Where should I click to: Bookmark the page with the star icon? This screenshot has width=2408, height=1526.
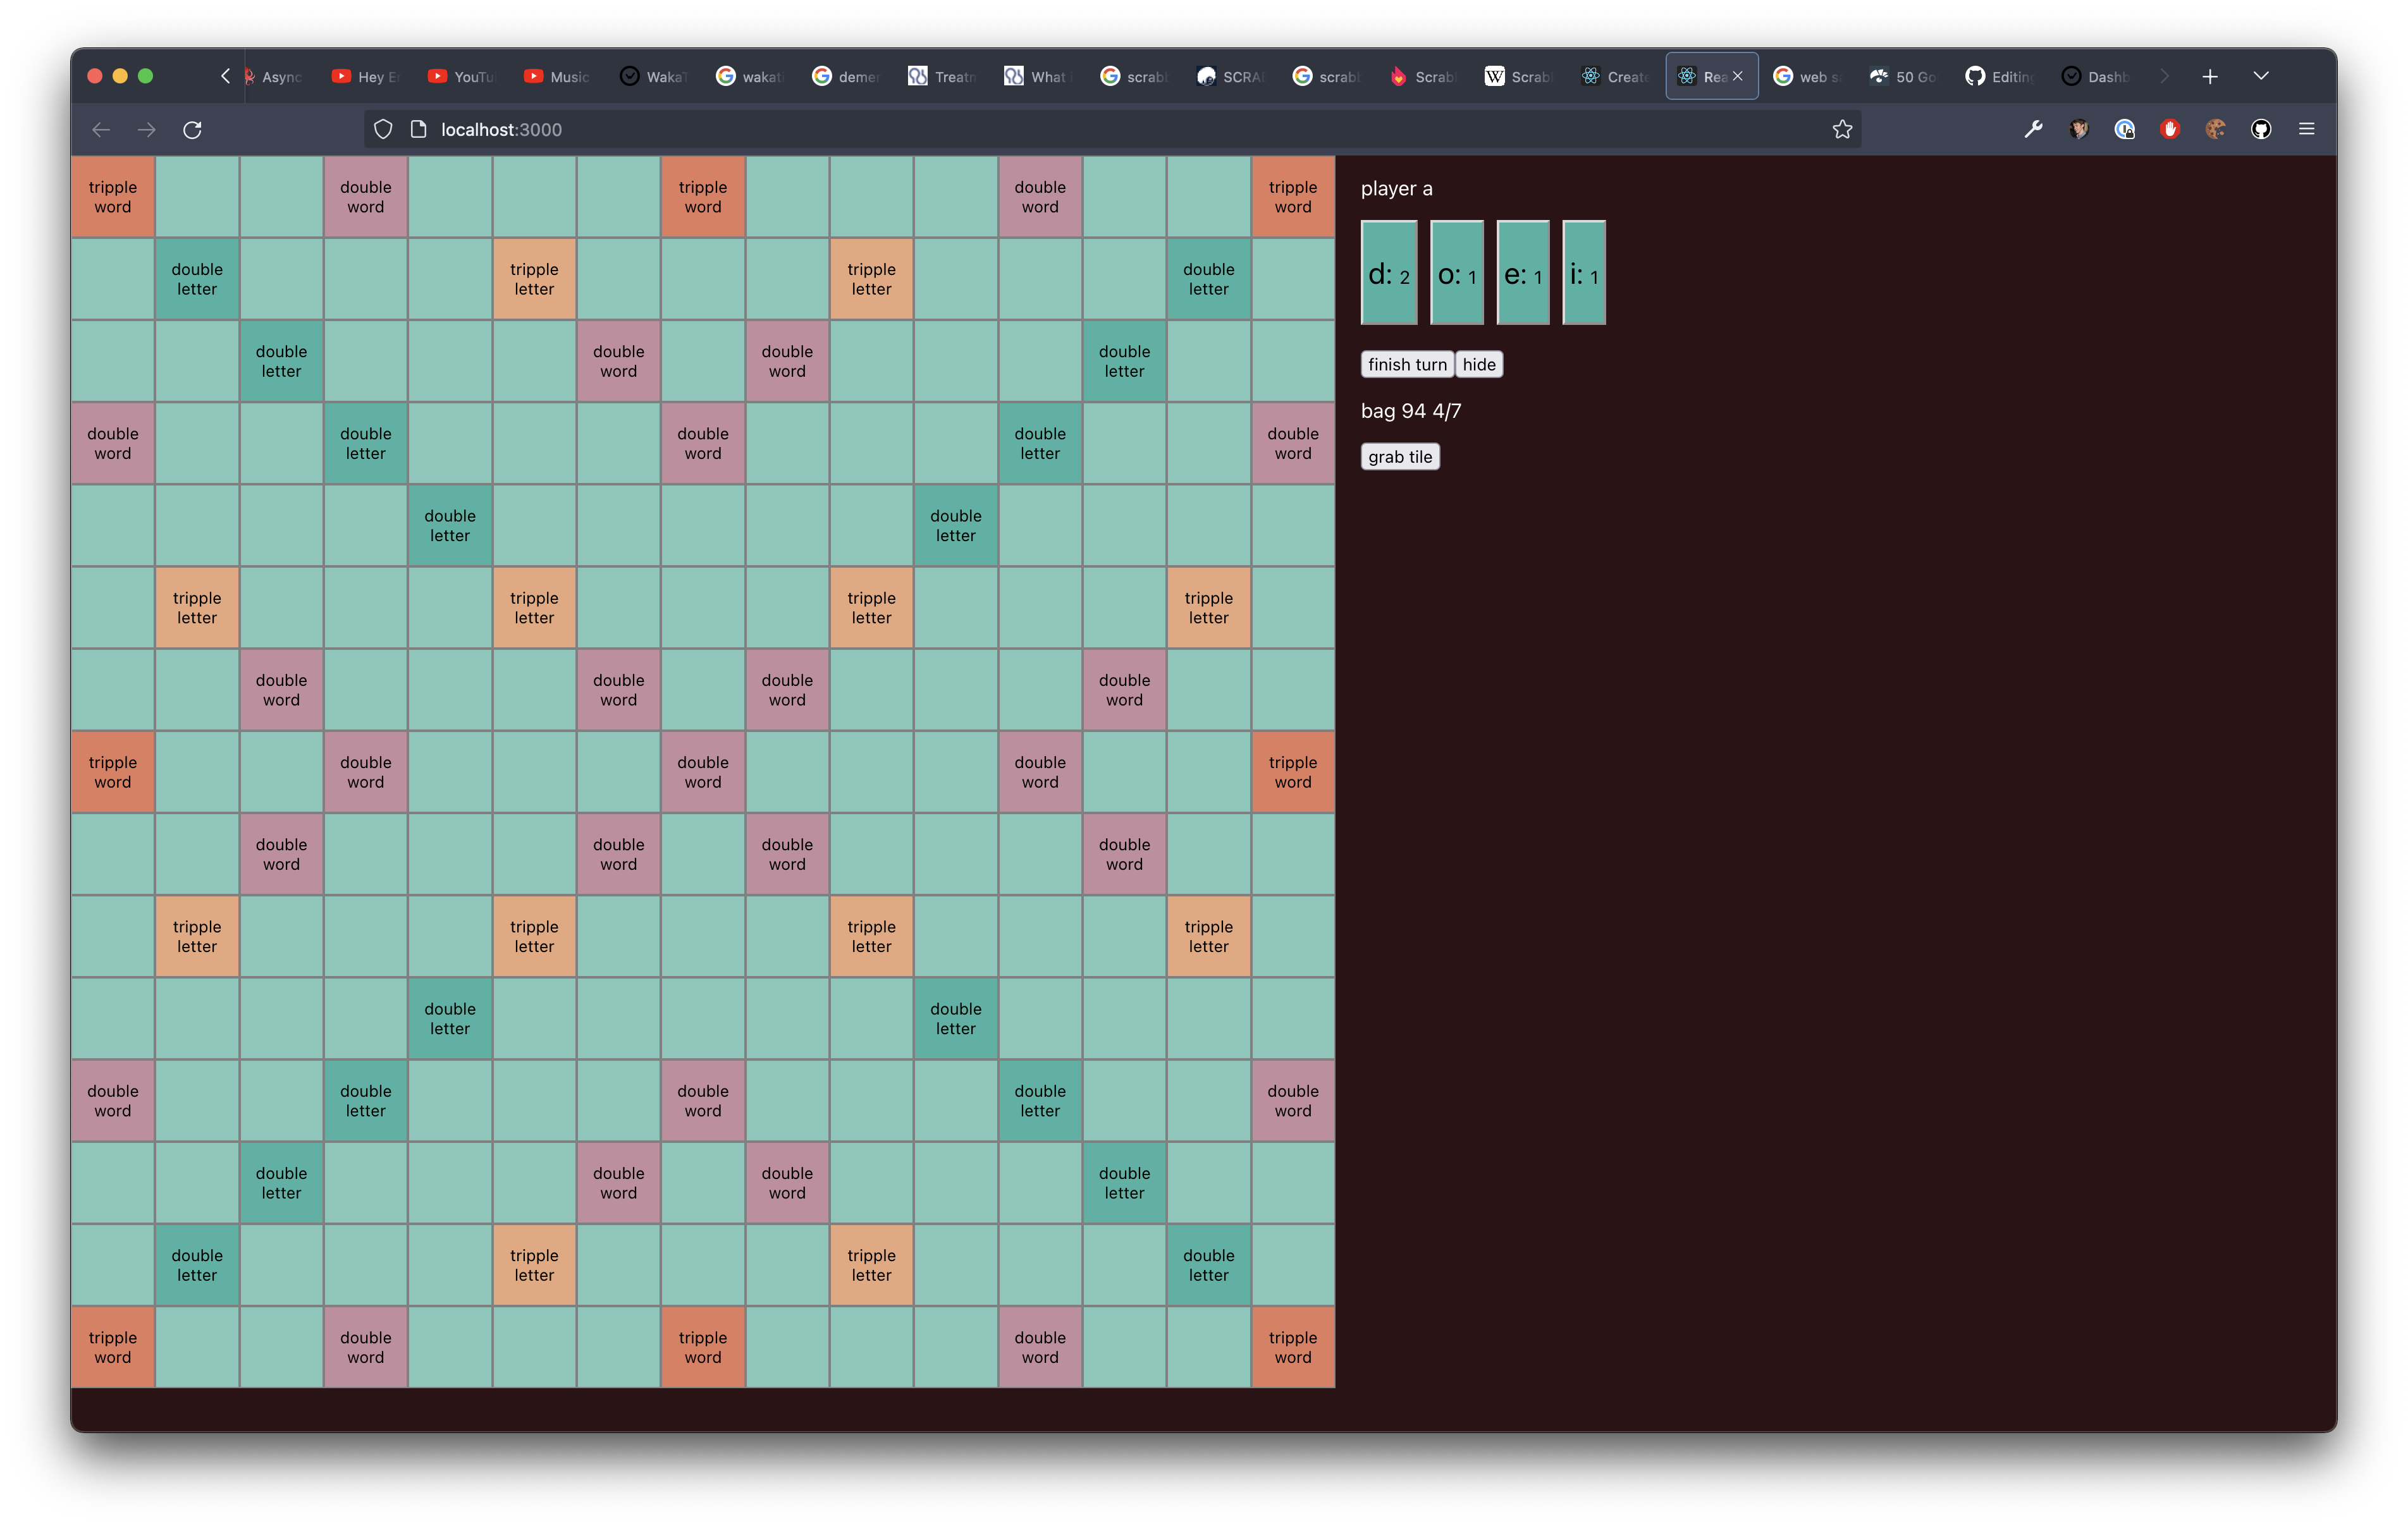click(x=1843, y=129)
